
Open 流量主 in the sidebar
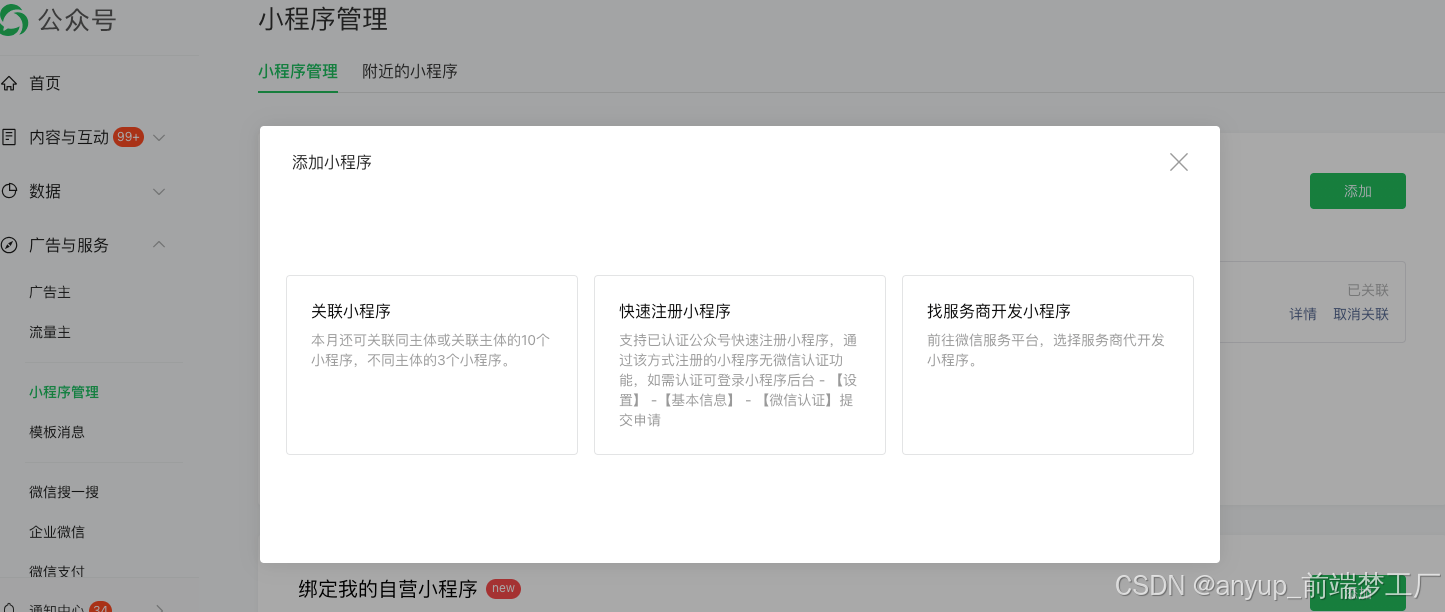pos(50,332)
